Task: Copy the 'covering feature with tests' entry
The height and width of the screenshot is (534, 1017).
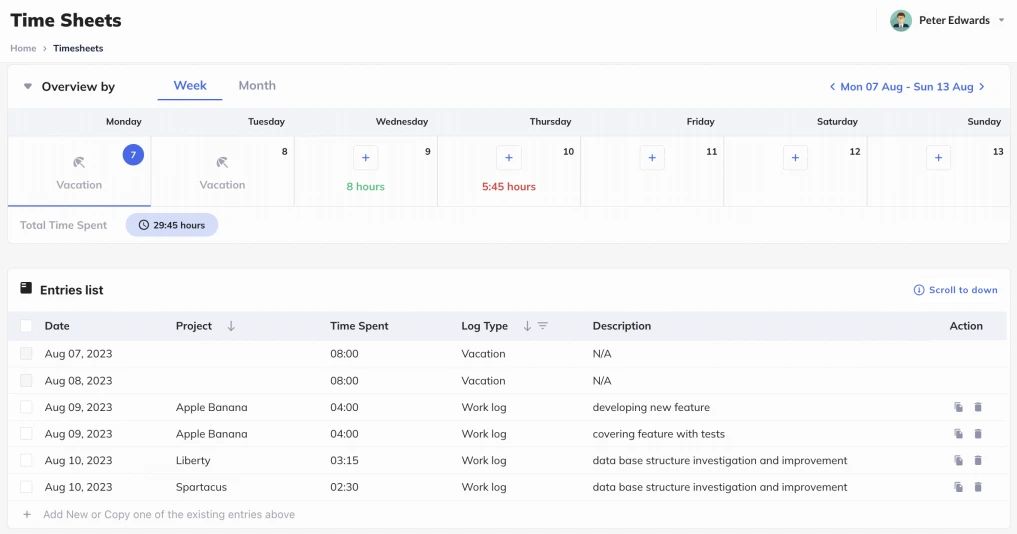Action: [958, 434]
